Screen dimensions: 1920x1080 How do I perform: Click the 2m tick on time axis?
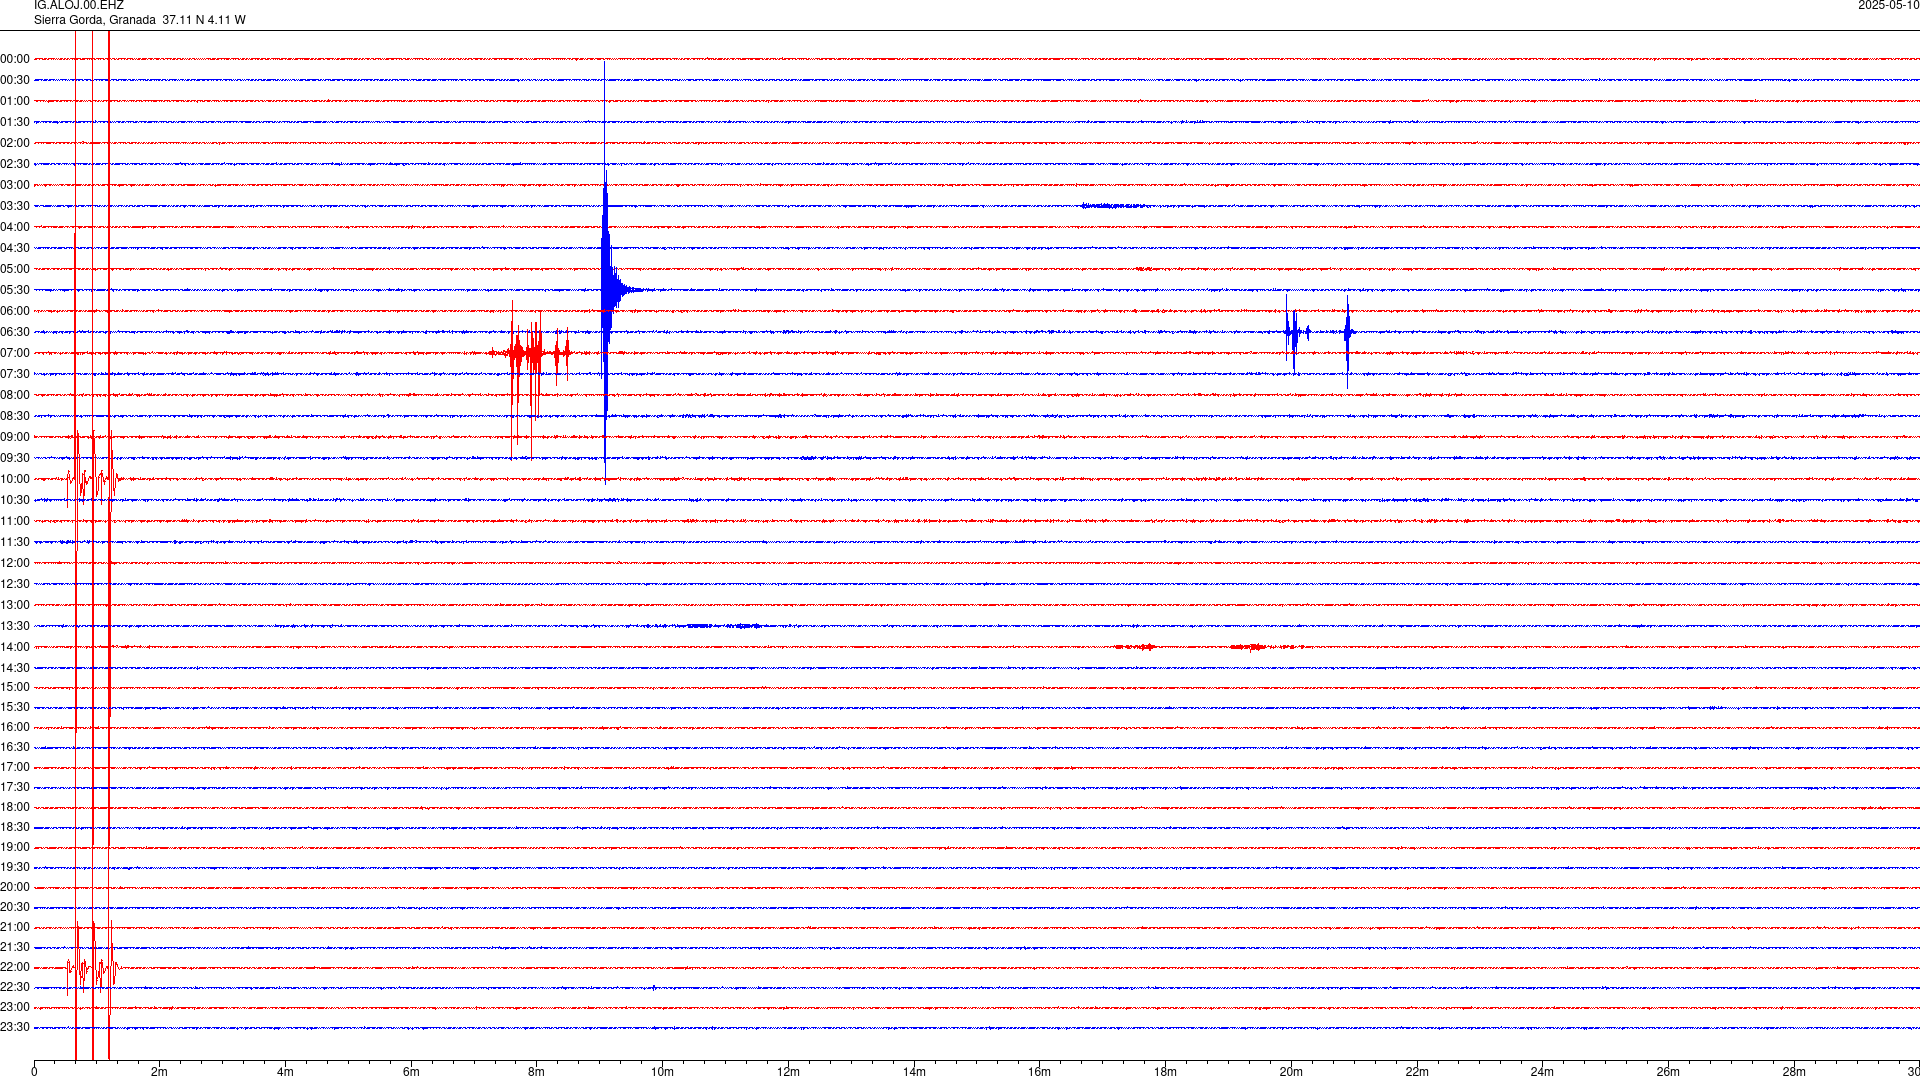(x=160, y=1072)
